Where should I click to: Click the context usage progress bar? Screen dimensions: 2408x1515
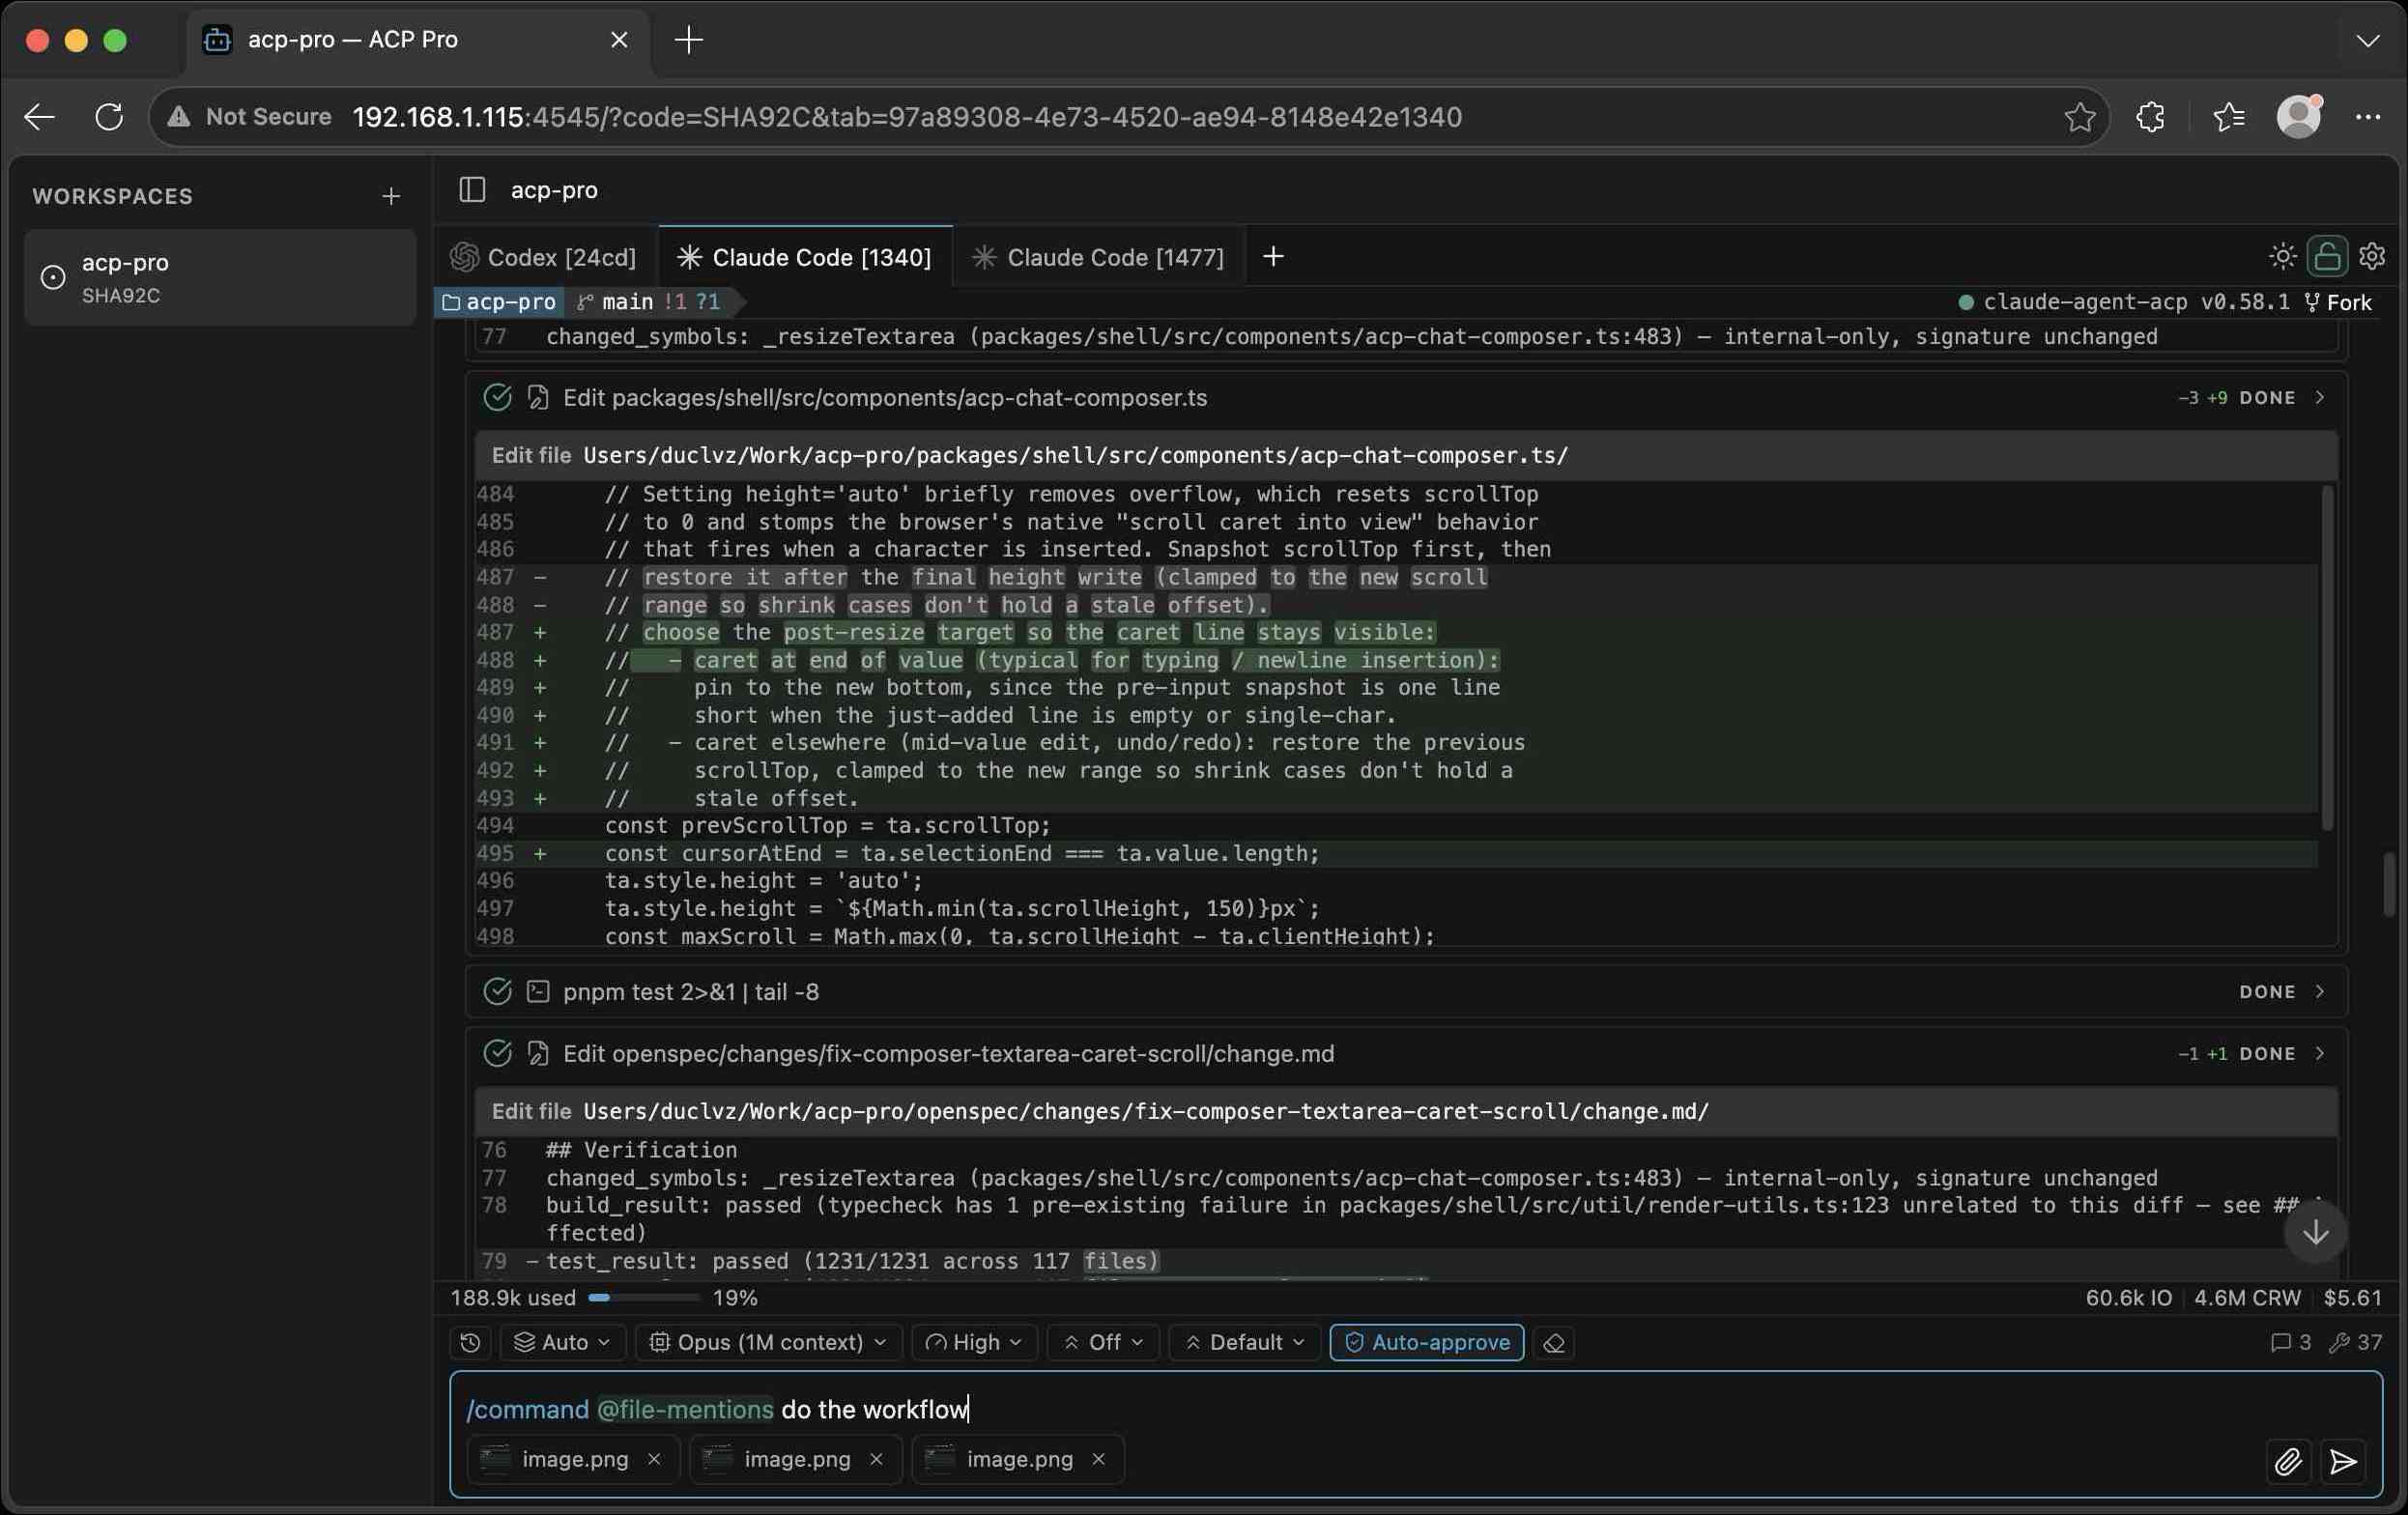tap(644, 1298)
